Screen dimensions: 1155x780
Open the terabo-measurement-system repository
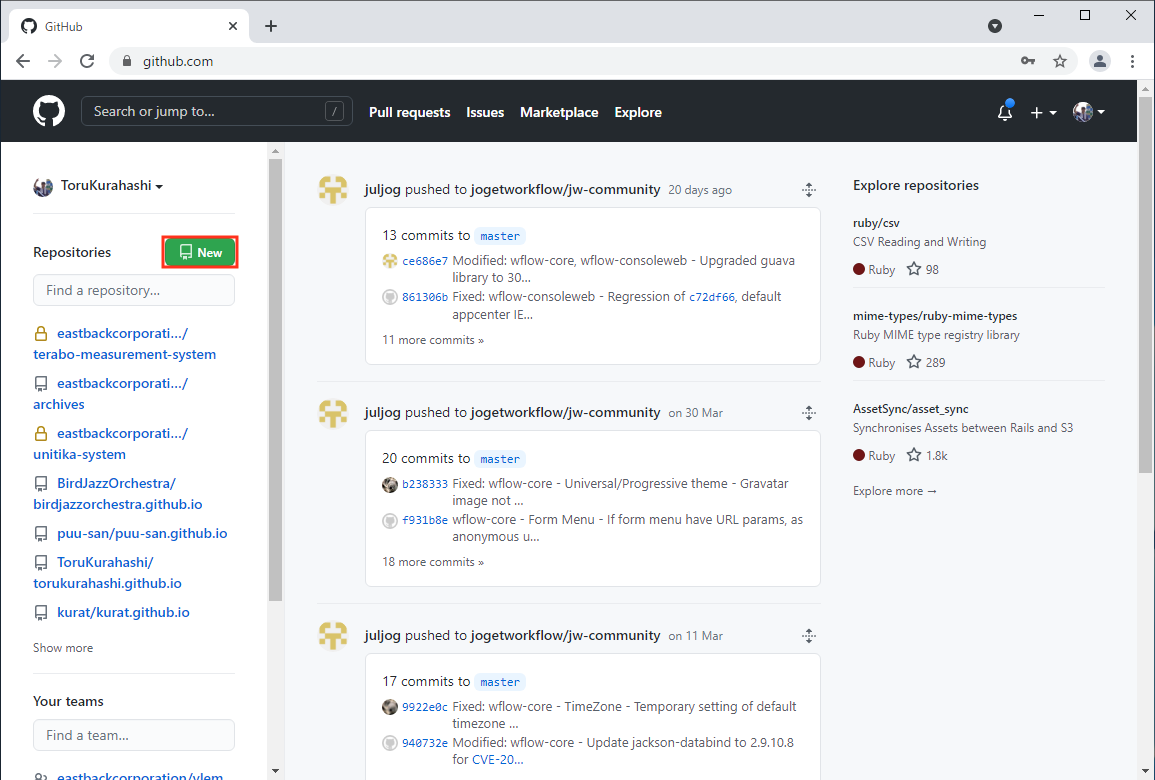[x=124, y=344]
